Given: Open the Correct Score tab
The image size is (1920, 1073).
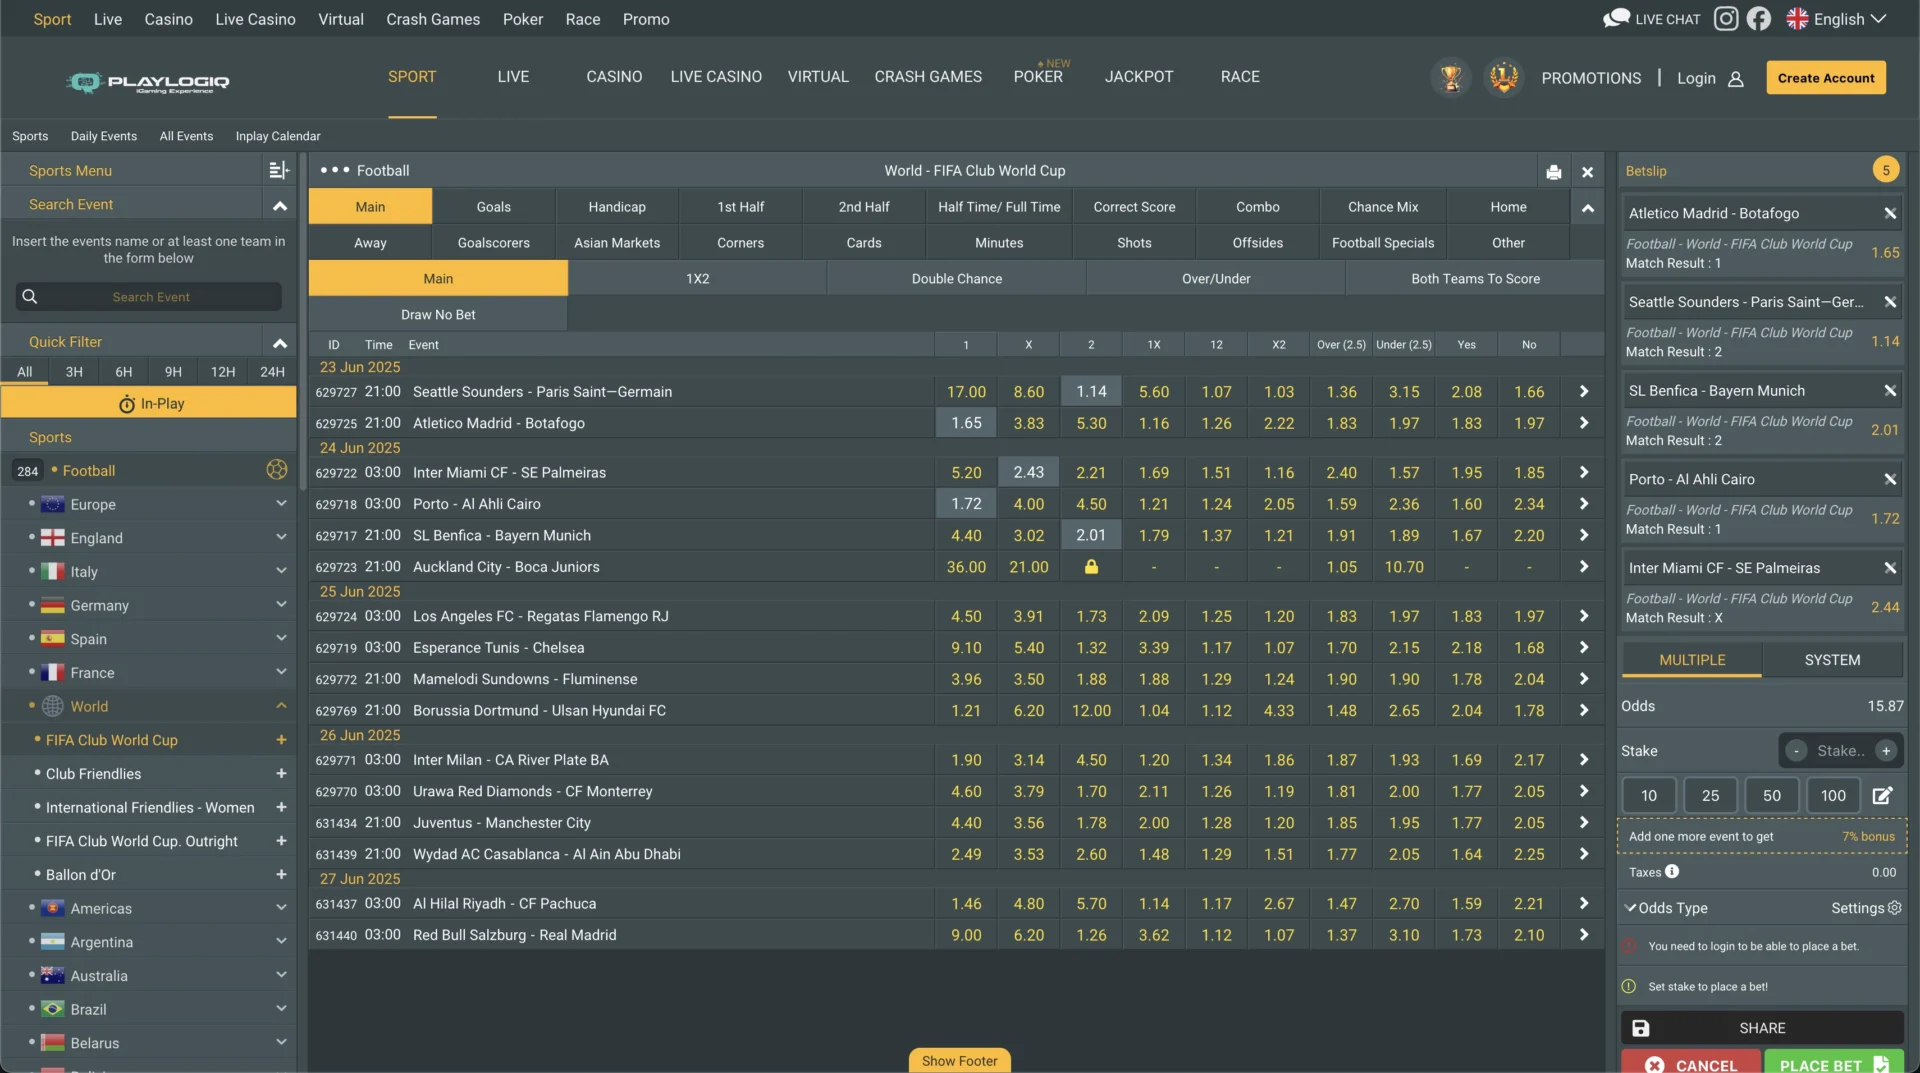Looking at the screenshot, I should click(x=1134, y=207).
